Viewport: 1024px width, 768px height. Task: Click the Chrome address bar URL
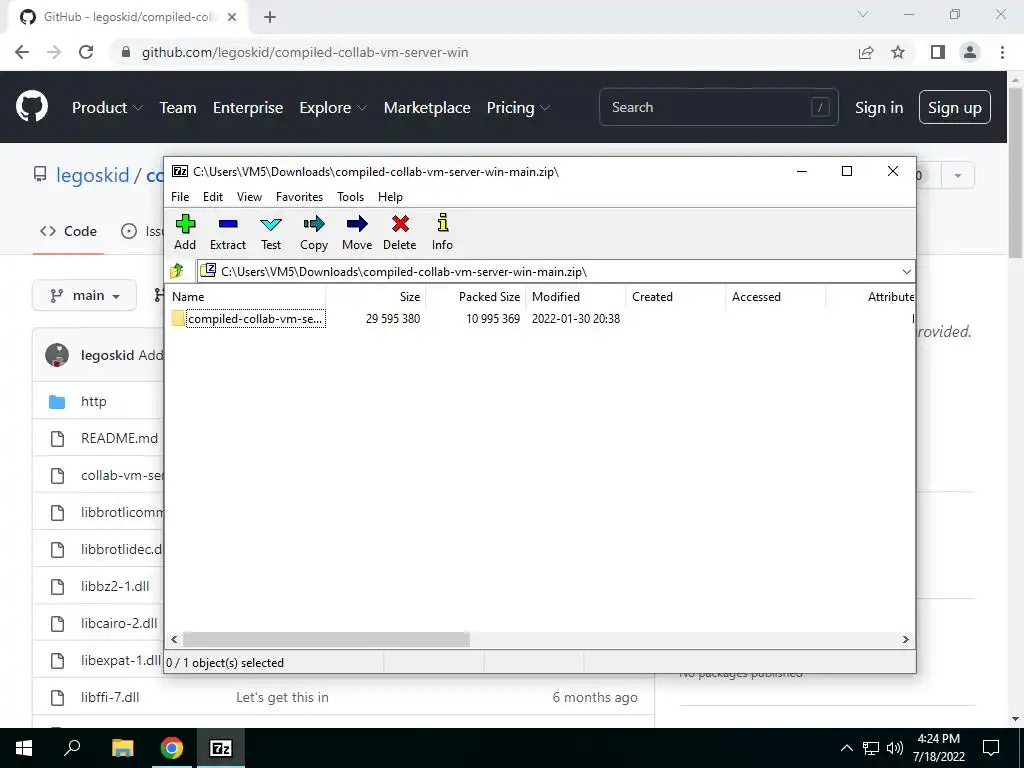(x=305, y=52)
